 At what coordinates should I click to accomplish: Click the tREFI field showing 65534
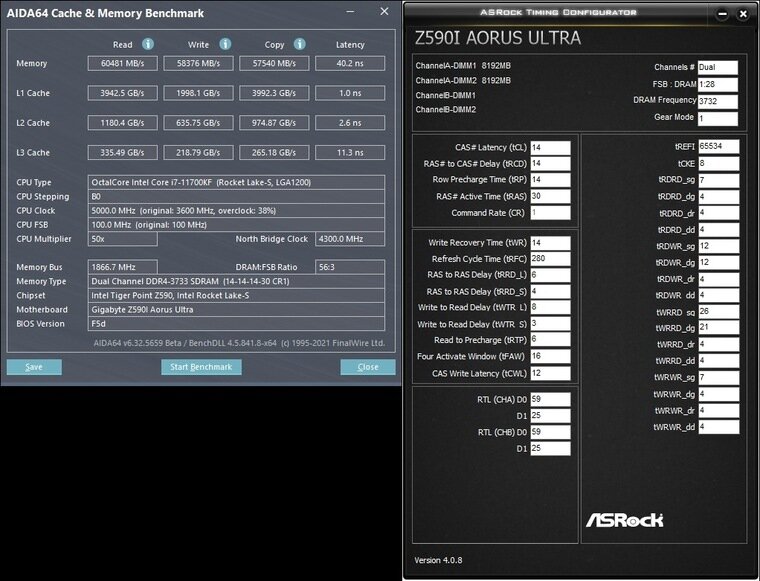pos(719,146)
